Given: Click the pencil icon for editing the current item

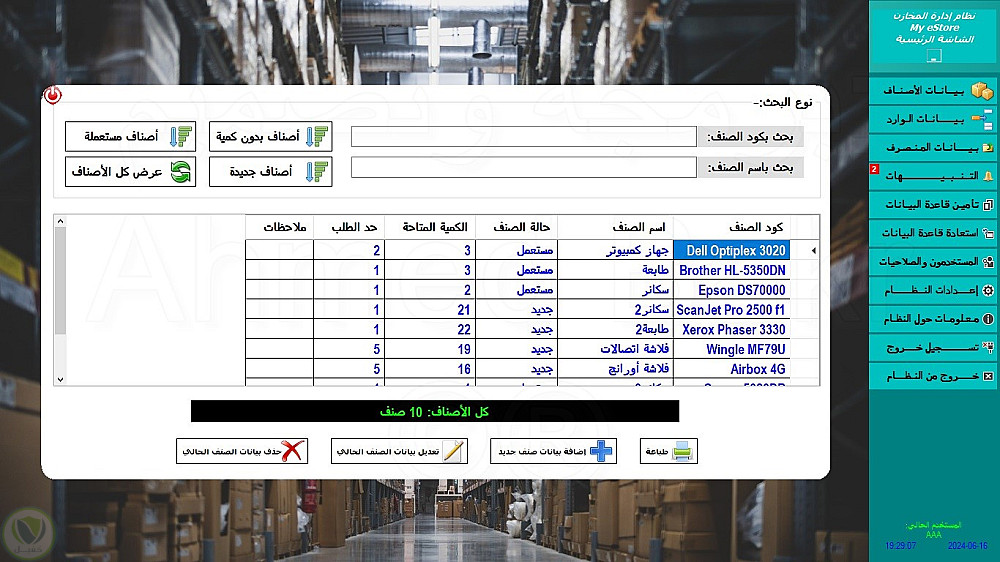Looking at the screenshot, I should click(453, 451).
